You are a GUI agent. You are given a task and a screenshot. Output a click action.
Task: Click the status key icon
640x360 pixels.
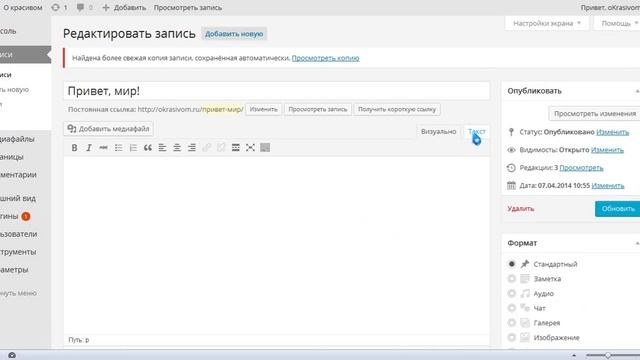click(511, 132)
